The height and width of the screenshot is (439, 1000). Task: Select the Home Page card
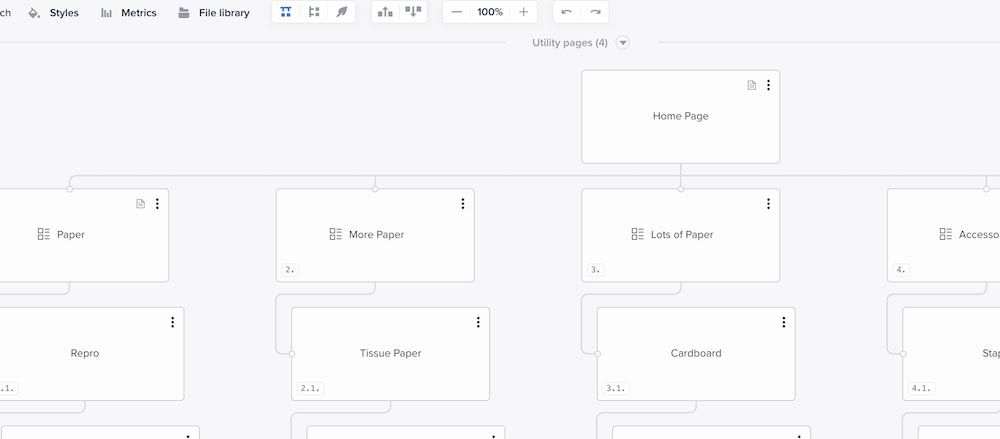(x=680, y=117)
